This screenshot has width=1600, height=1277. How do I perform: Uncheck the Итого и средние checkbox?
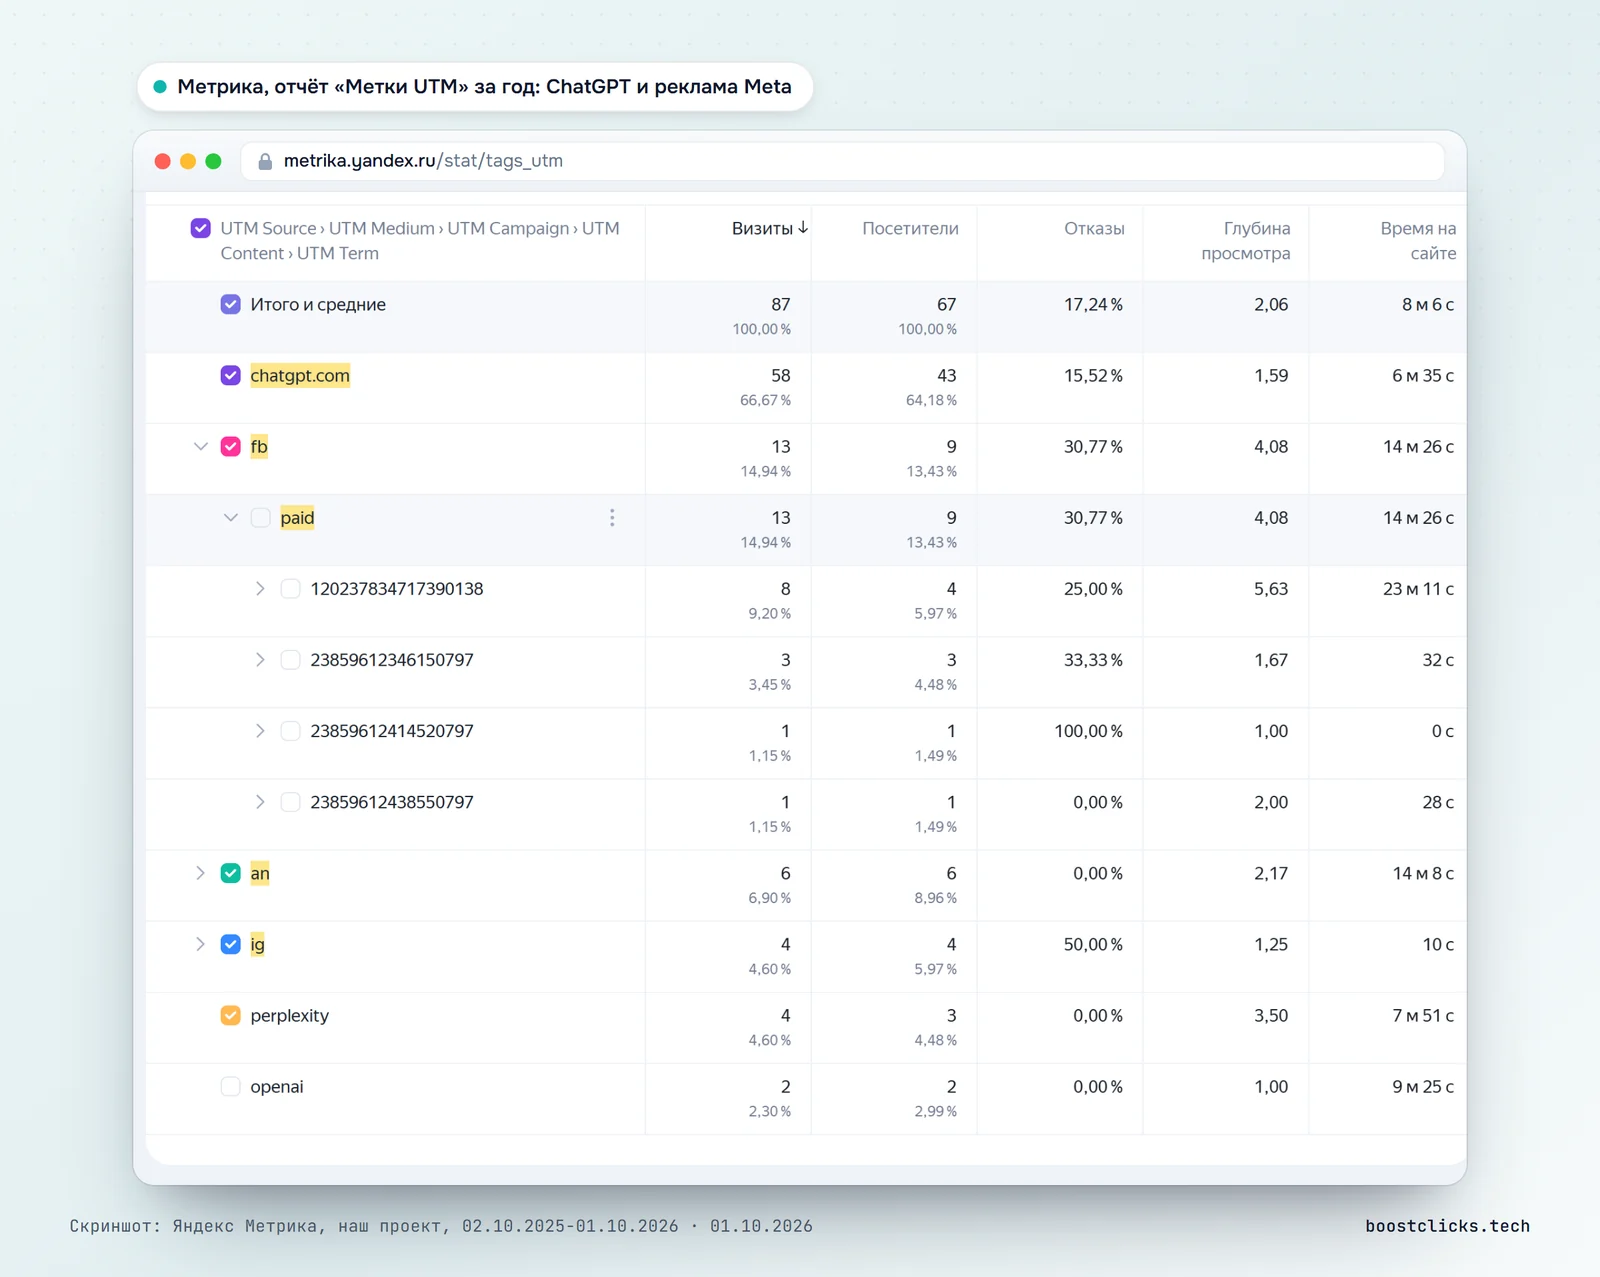230,304
